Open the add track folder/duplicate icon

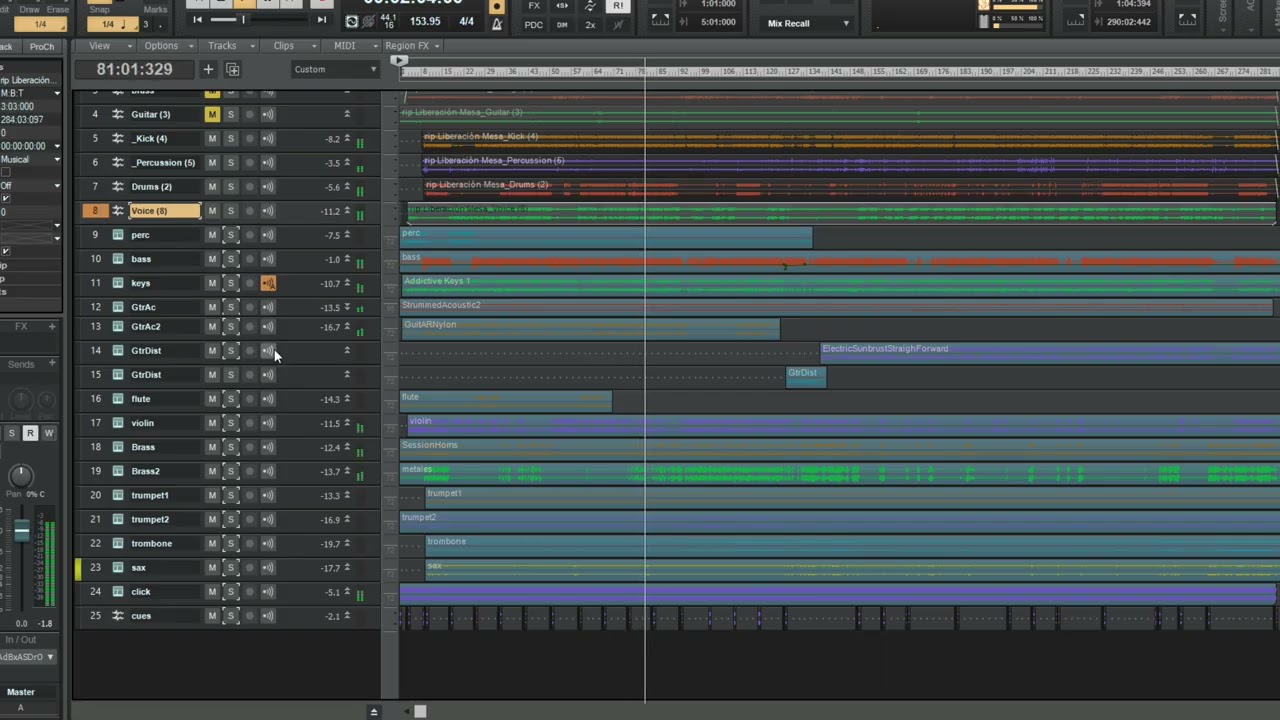pos(233,69)
